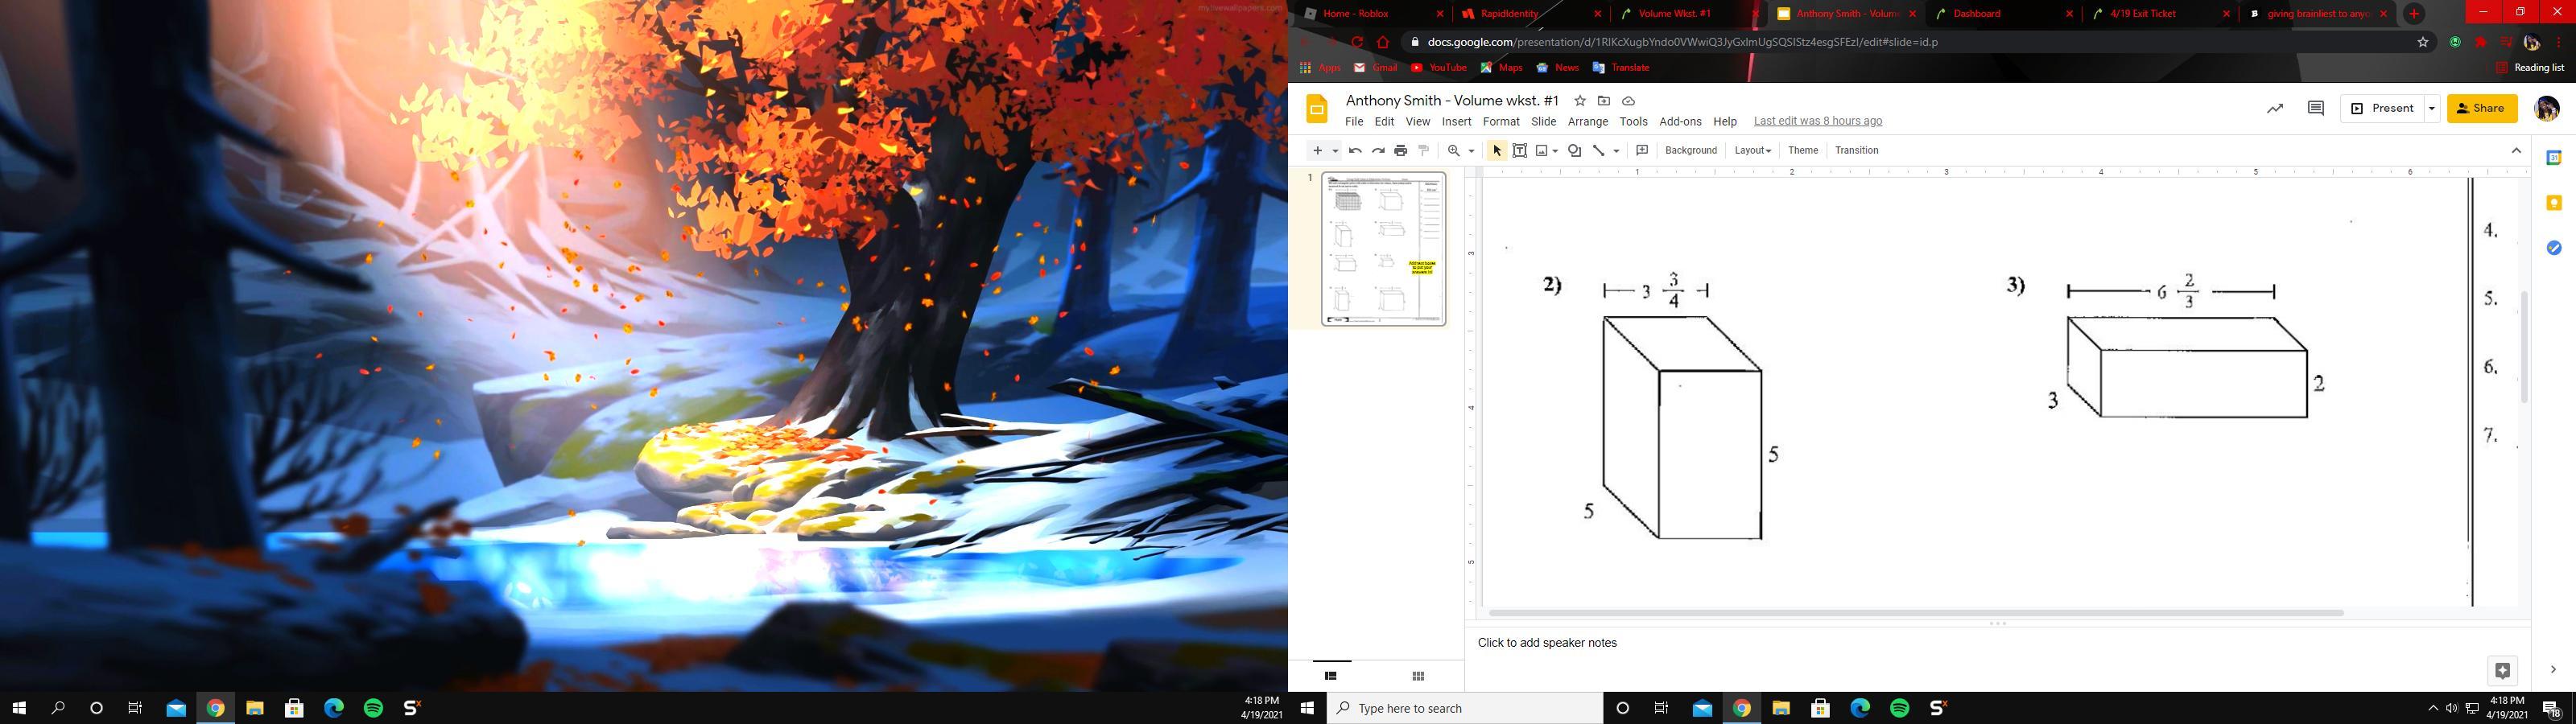Bookmark this page with the address bar star
The width and height of the screenshot is (2576, 724).
coord(2423,42)
